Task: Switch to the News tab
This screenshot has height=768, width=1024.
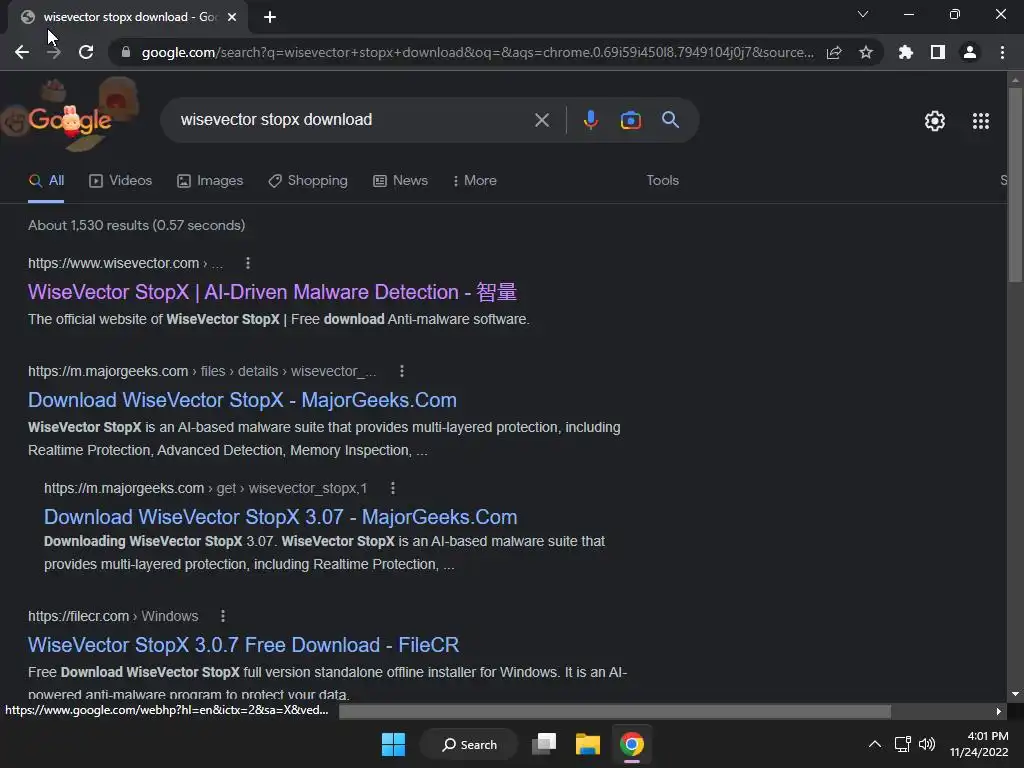Action: coord(400,181)
